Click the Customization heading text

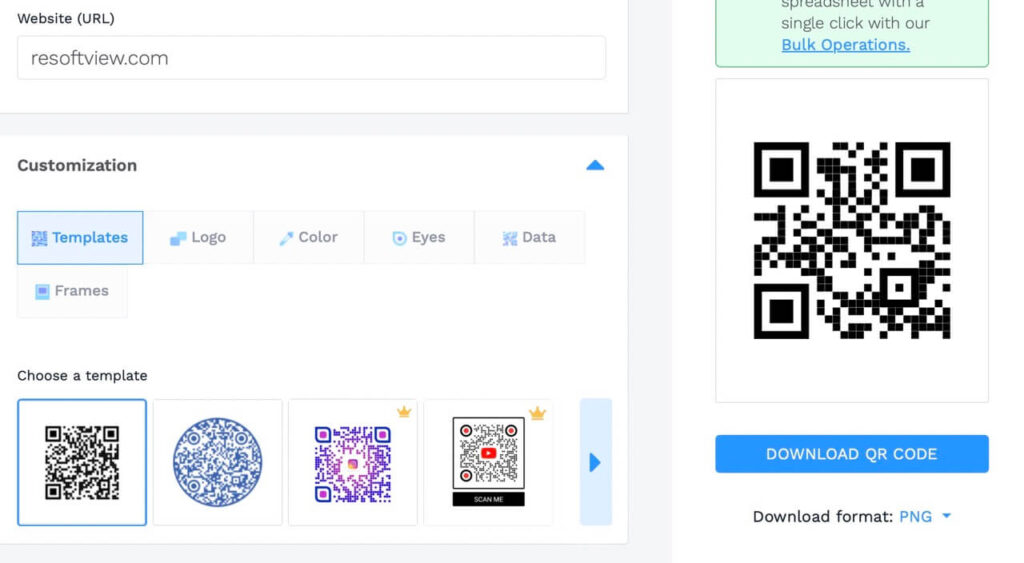(77, 165)
